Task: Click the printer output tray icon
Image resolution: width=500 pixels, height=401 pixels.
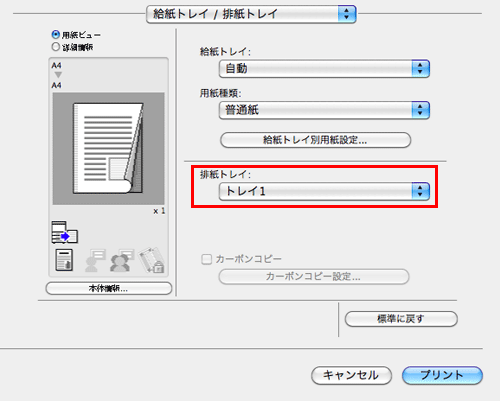Action: click(65, 232)
